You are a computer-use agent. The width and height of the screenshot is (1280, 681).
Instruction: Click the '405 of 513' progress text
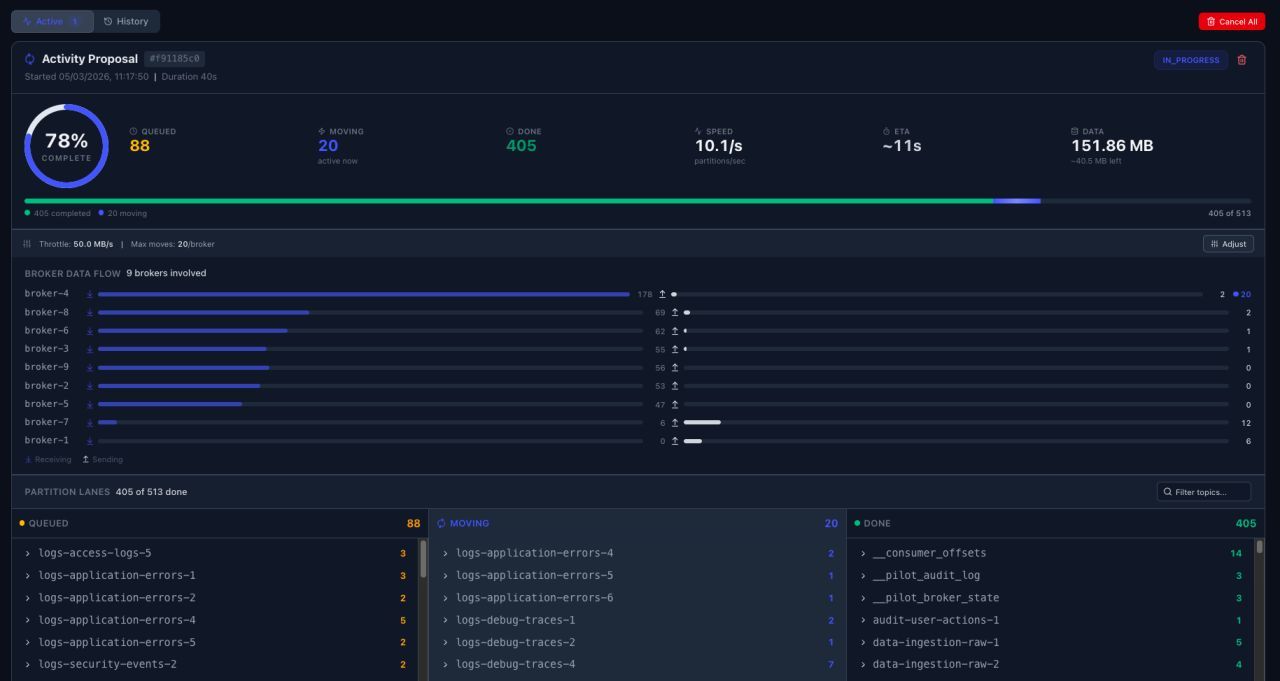1229,213
